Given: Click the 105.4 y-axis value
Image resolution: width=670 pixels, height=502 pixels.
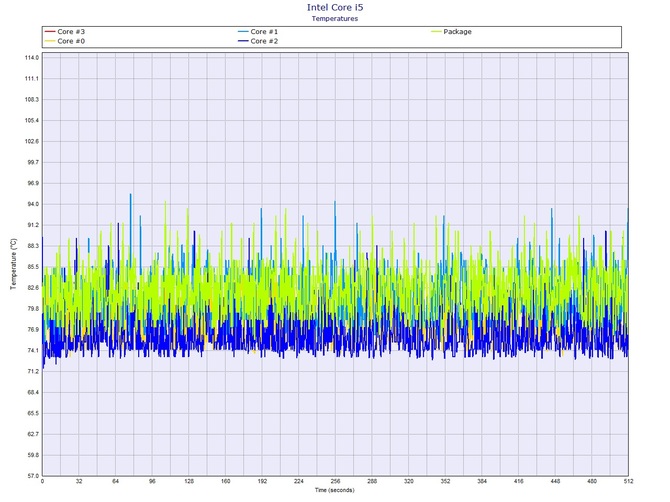Looking at the screenshot, I should (x=33, y=120).
